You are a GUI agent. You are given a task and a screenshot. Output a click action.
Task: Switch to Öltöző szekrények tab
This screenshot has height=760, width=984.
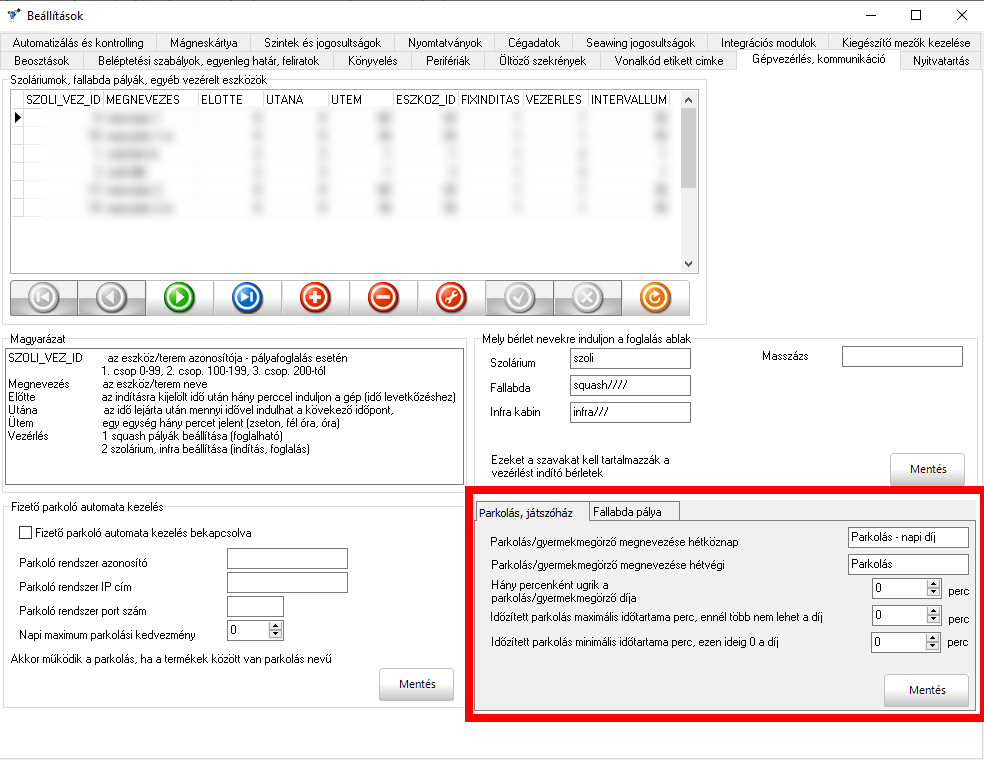coord(542,61)
